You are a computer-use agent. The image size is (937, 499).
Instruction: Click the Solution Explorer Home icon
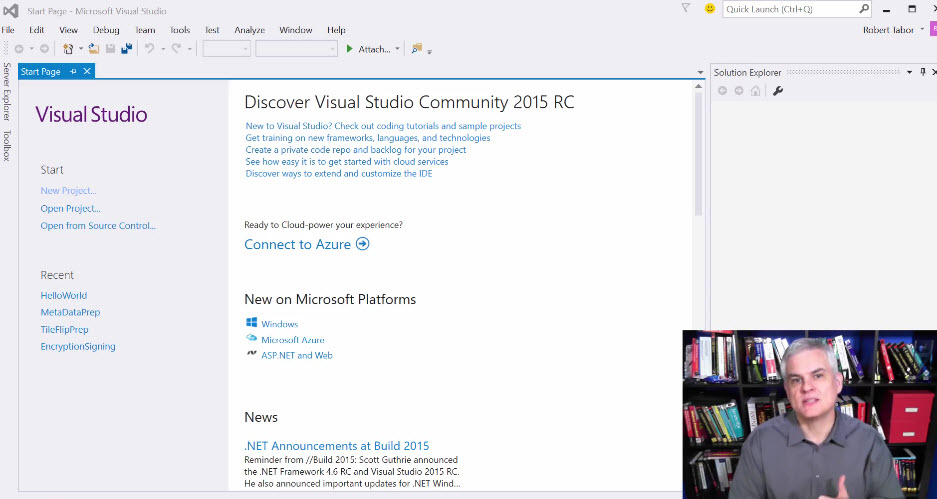click(756, 91)
